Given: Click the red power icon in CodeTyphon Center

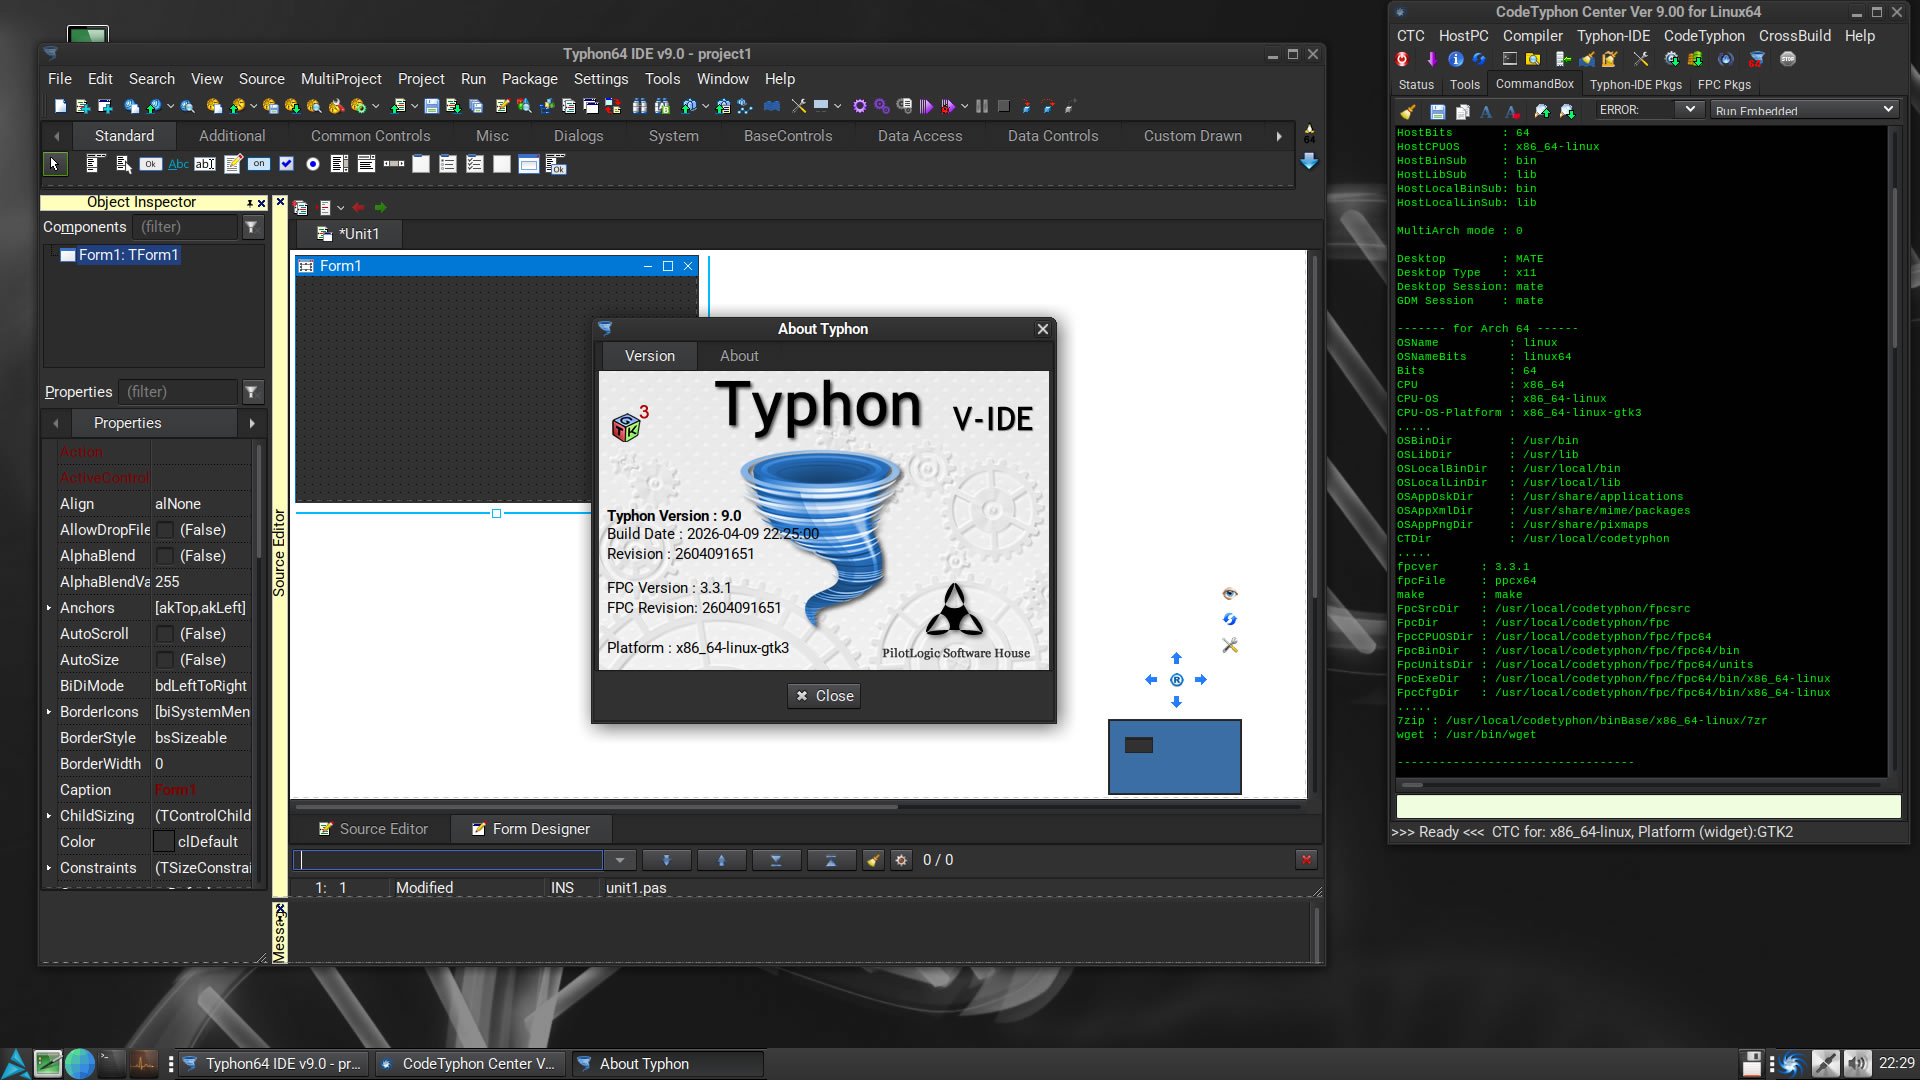Looking at the screenshot, I should click(1402, 59).
